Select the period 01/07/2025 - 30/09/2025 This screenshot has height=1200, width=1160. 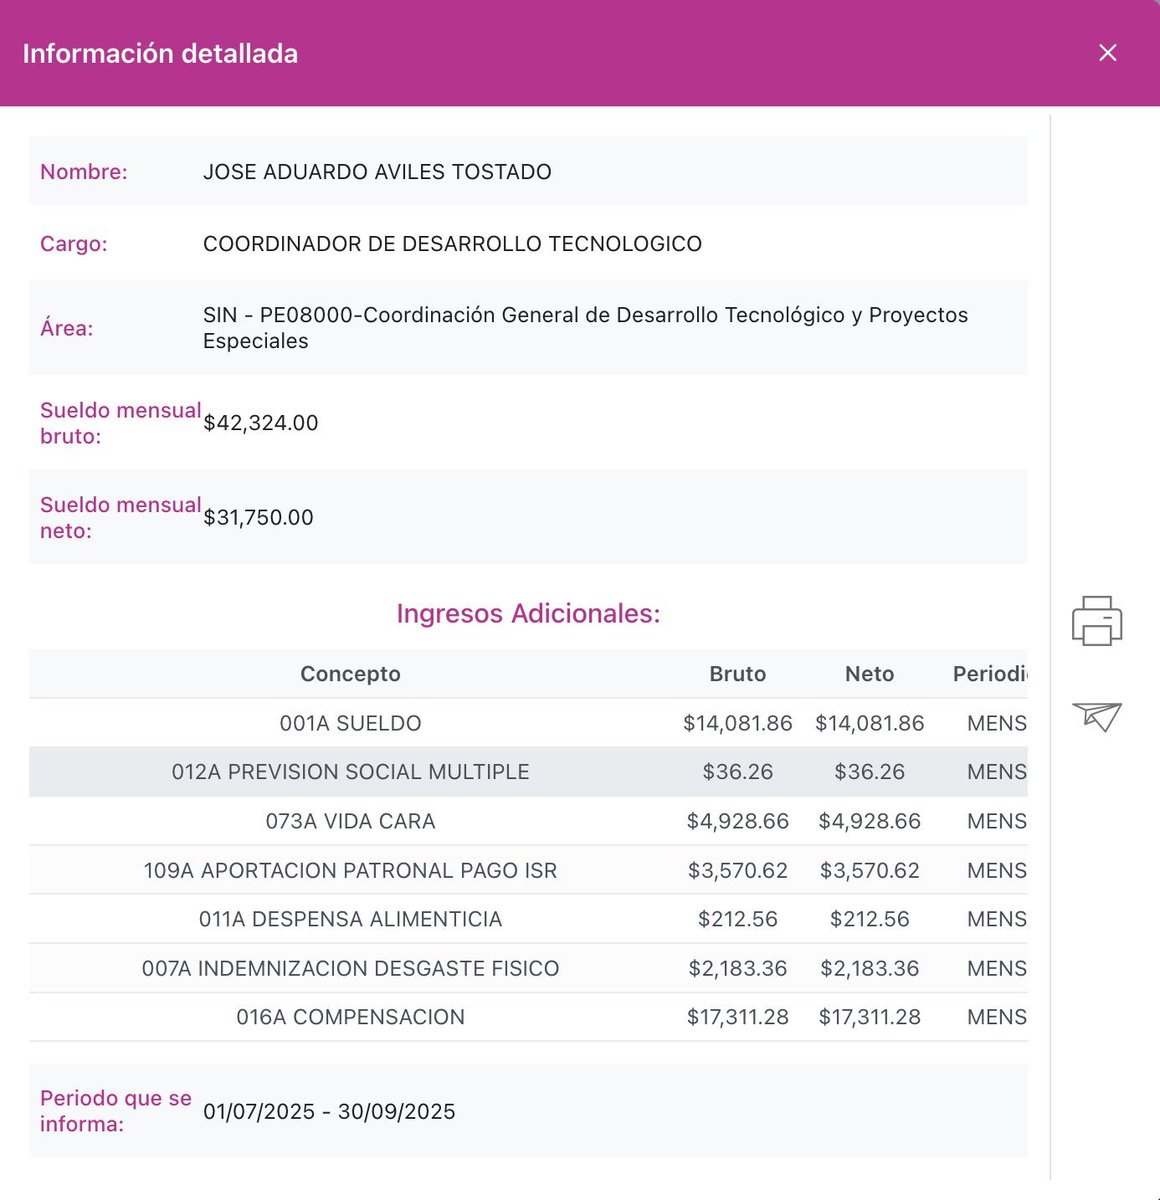[x=329, y=1112]
